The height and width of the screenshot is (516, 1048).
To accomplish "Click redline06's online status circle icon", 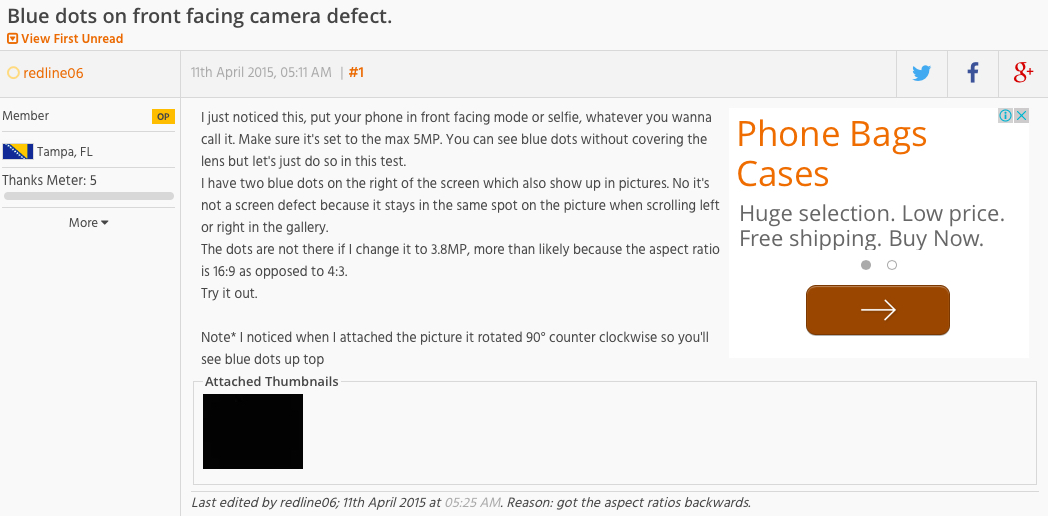I will 13,73.
